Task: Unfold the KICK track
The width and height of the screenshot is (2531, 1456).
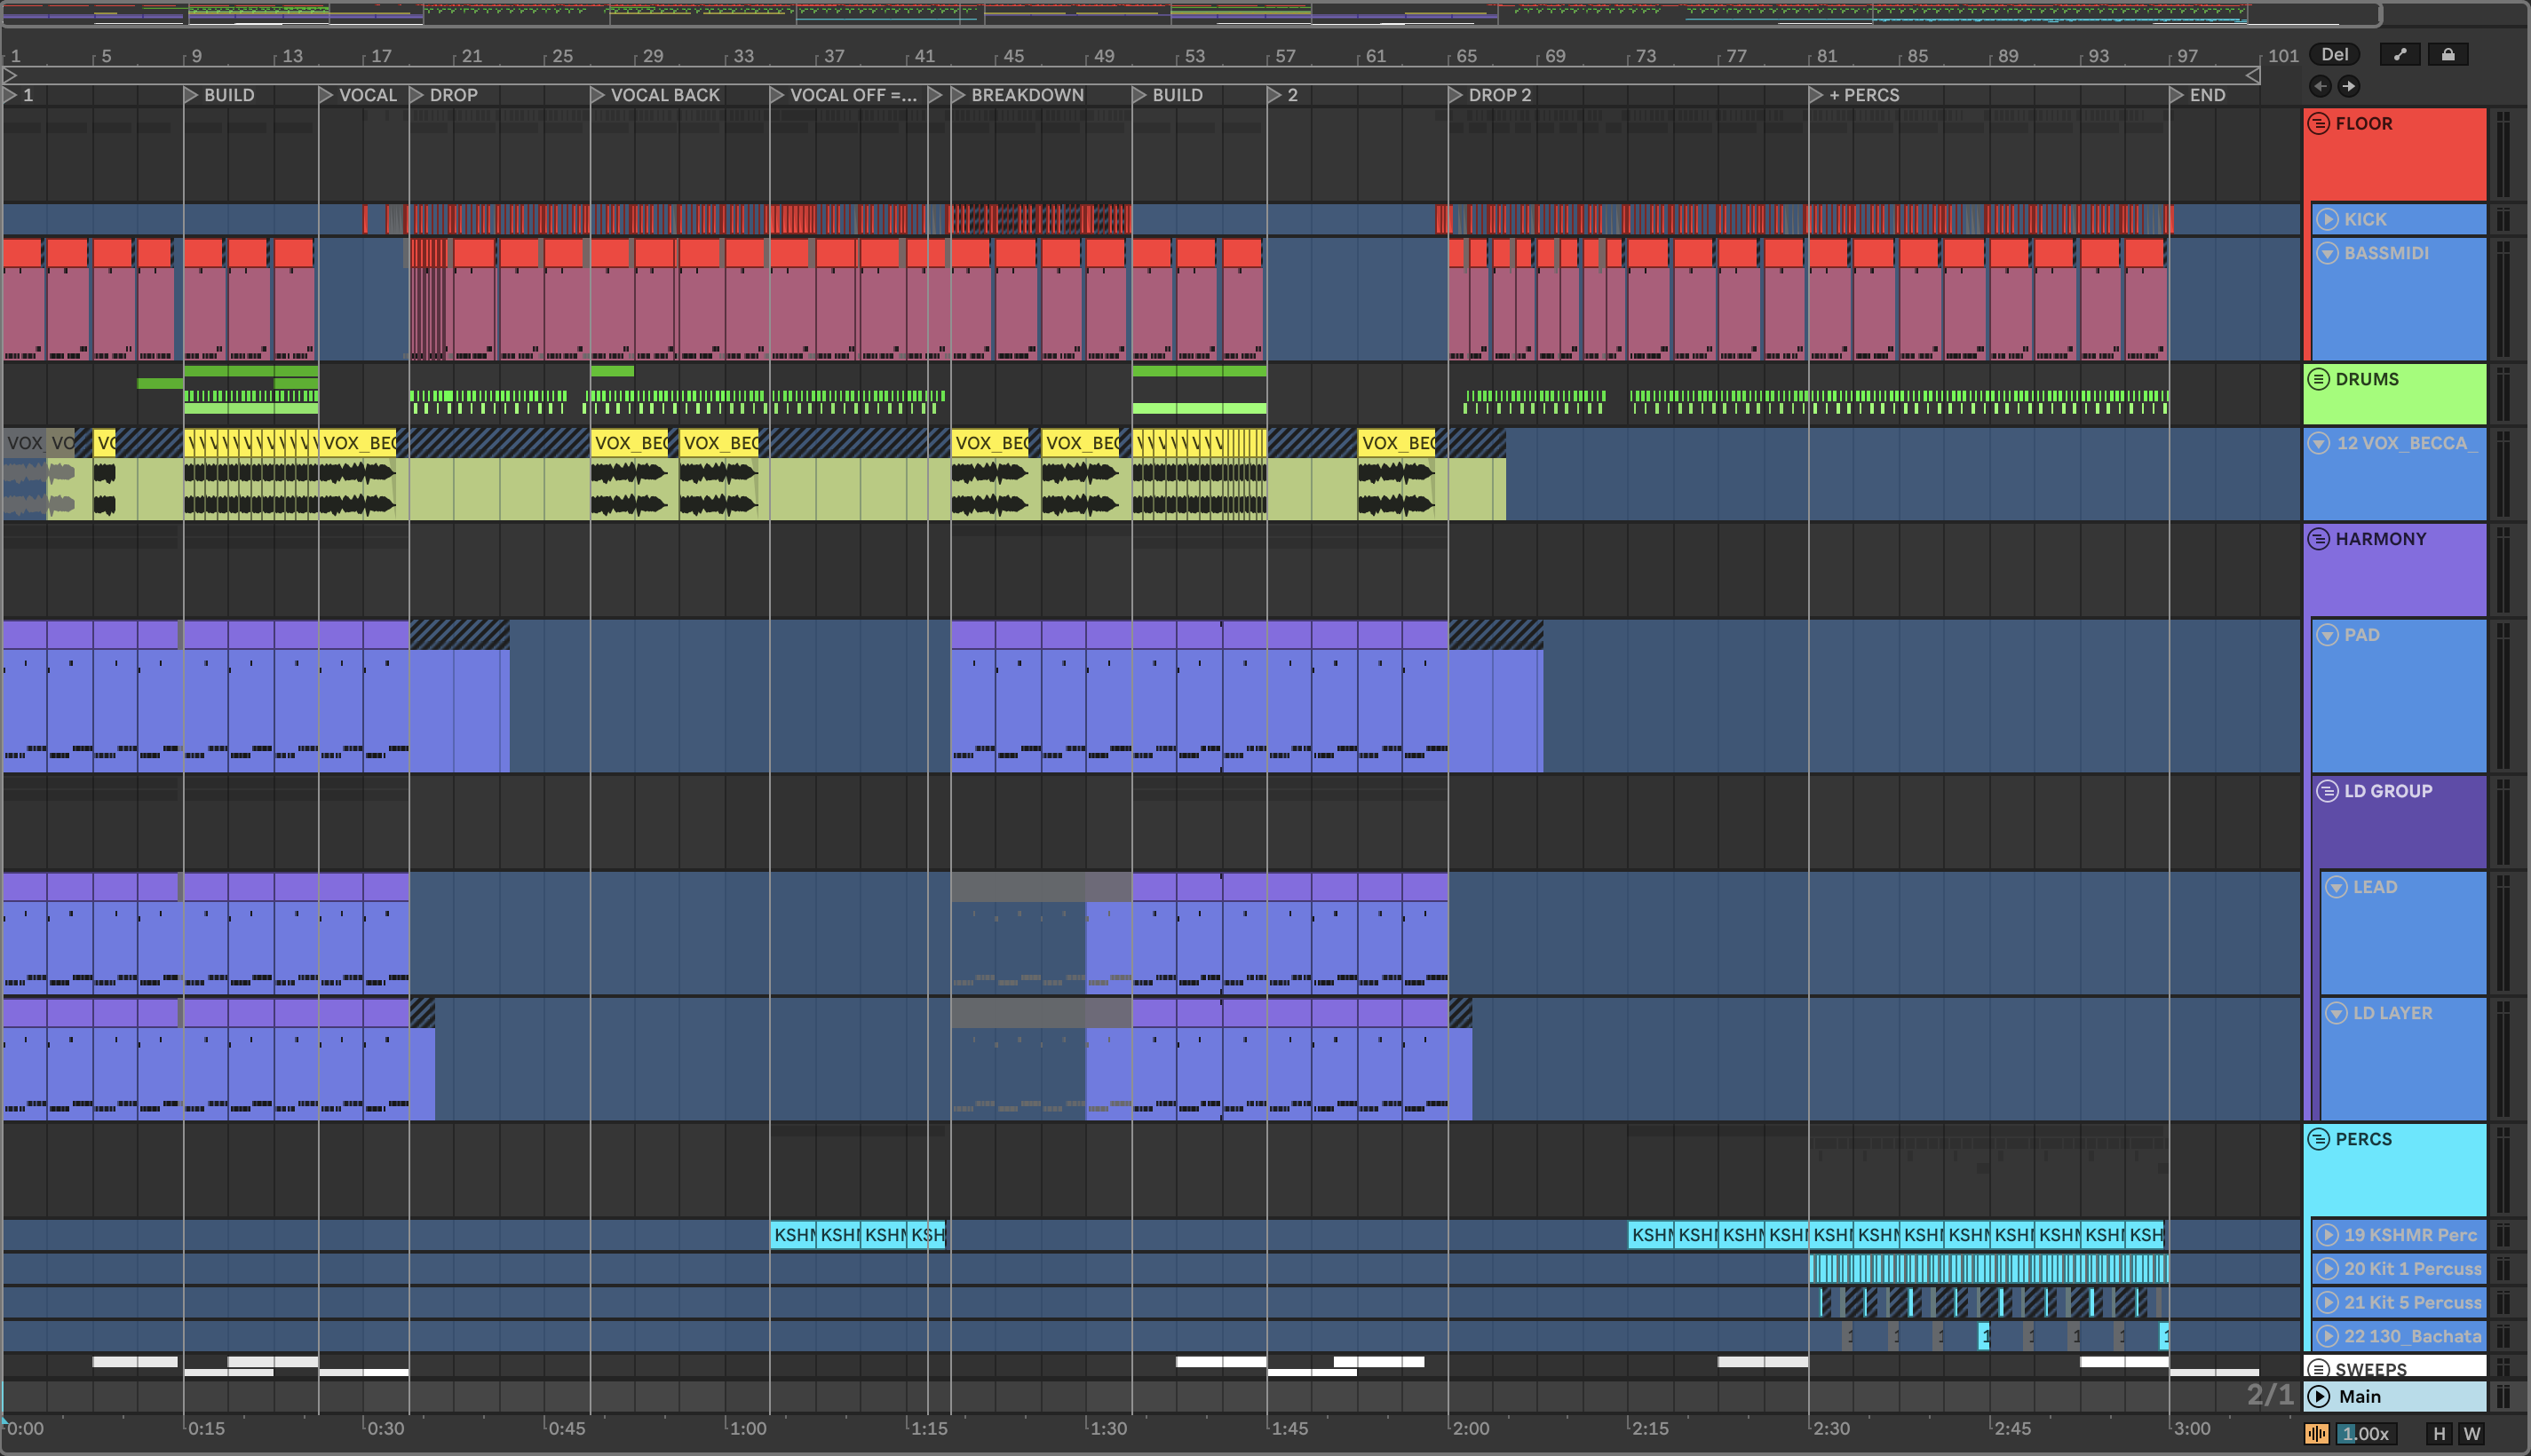Action: [x=2327, y=219]
